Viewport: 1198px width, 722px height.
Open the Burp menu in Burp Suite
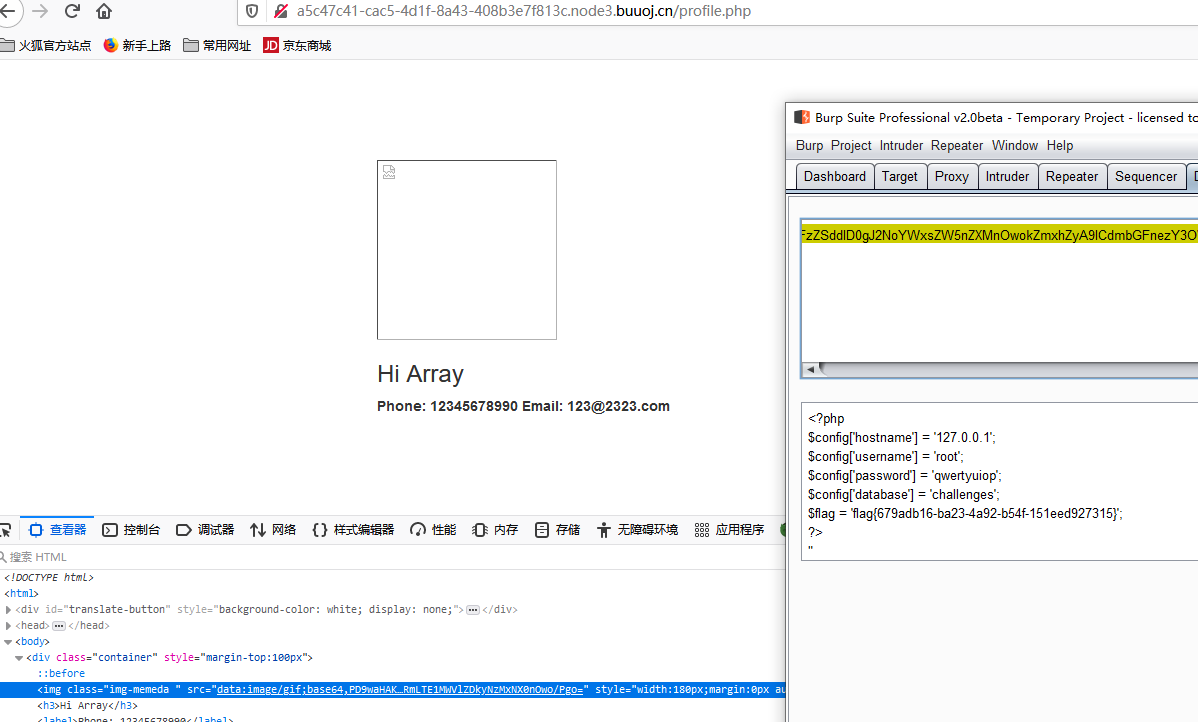(x=809, y=145)
